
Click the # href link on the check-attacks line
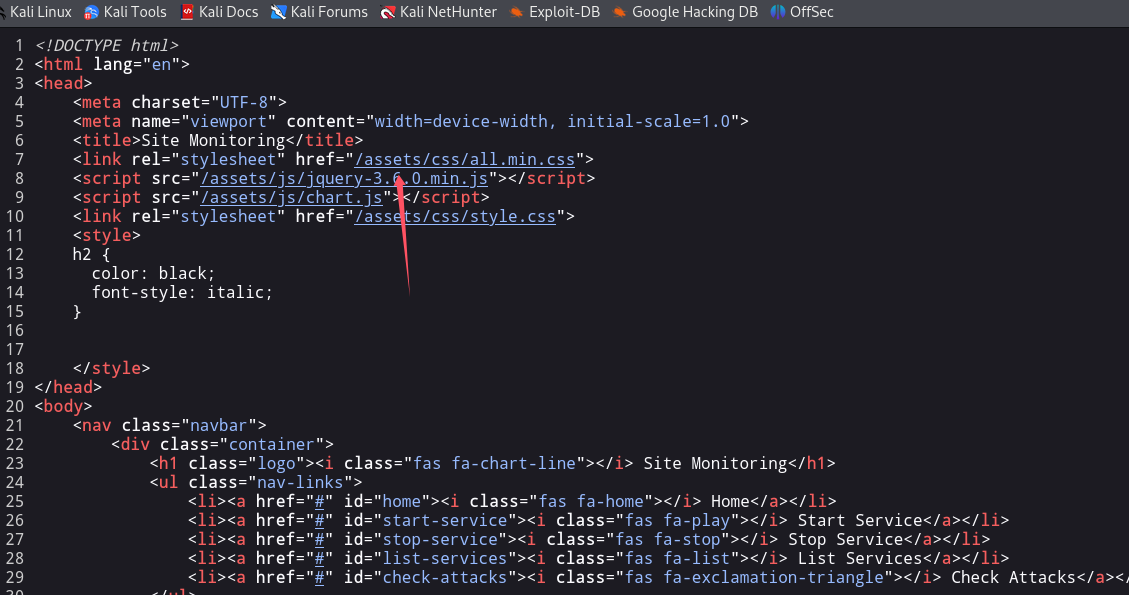pyautogui.click(x=320, y=577)
